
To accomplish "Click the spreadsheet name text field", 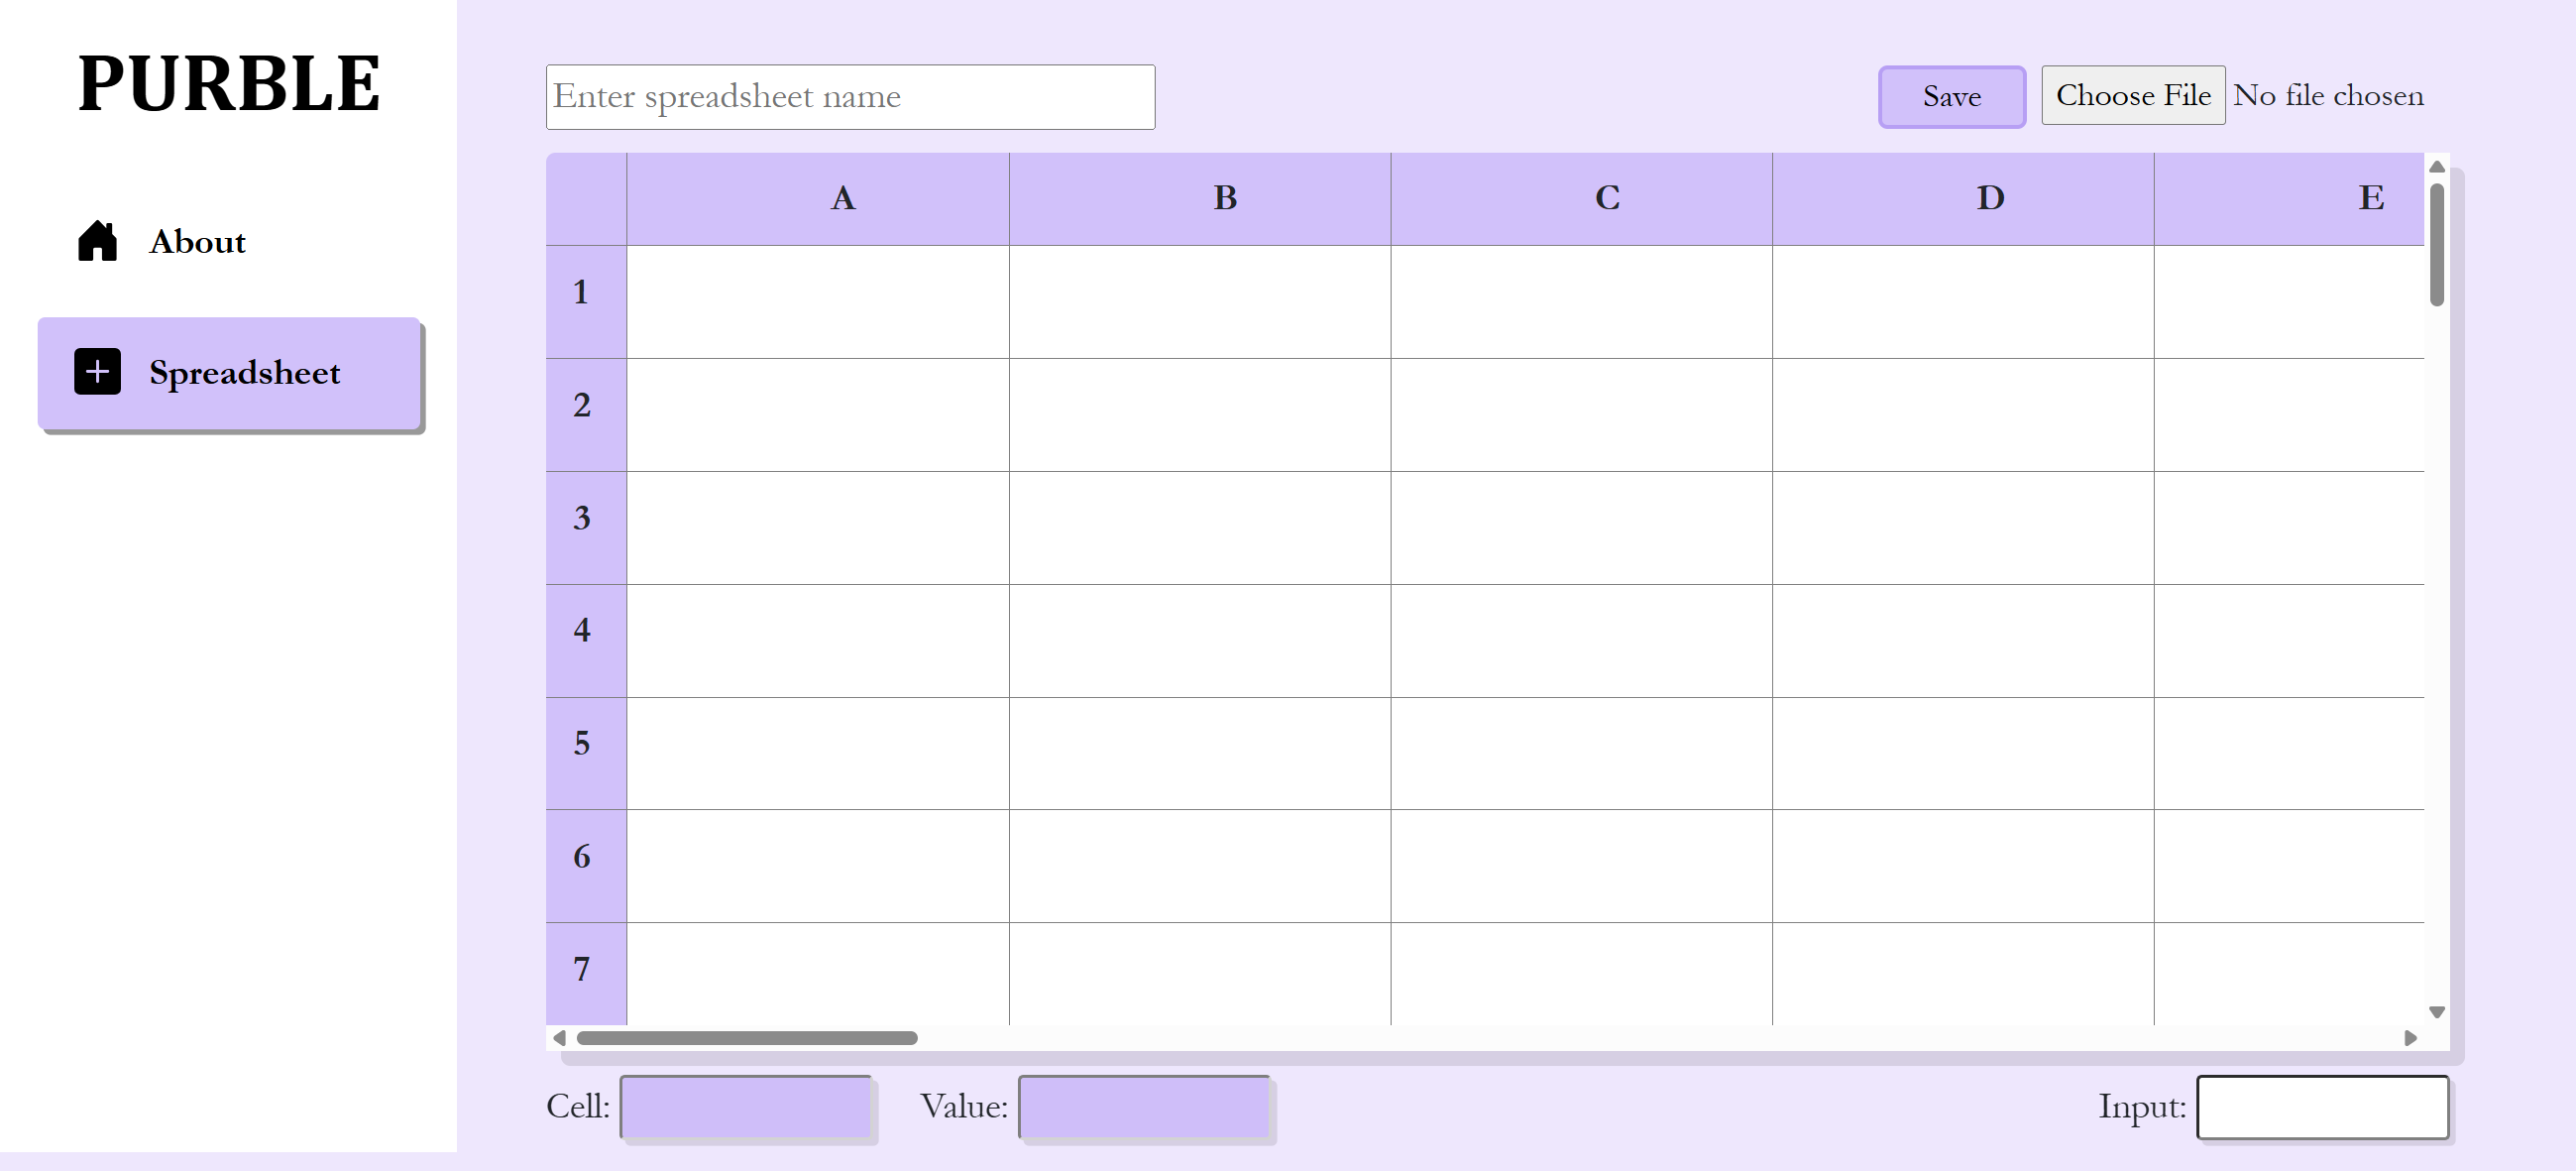I will click(x=850, y=97).
